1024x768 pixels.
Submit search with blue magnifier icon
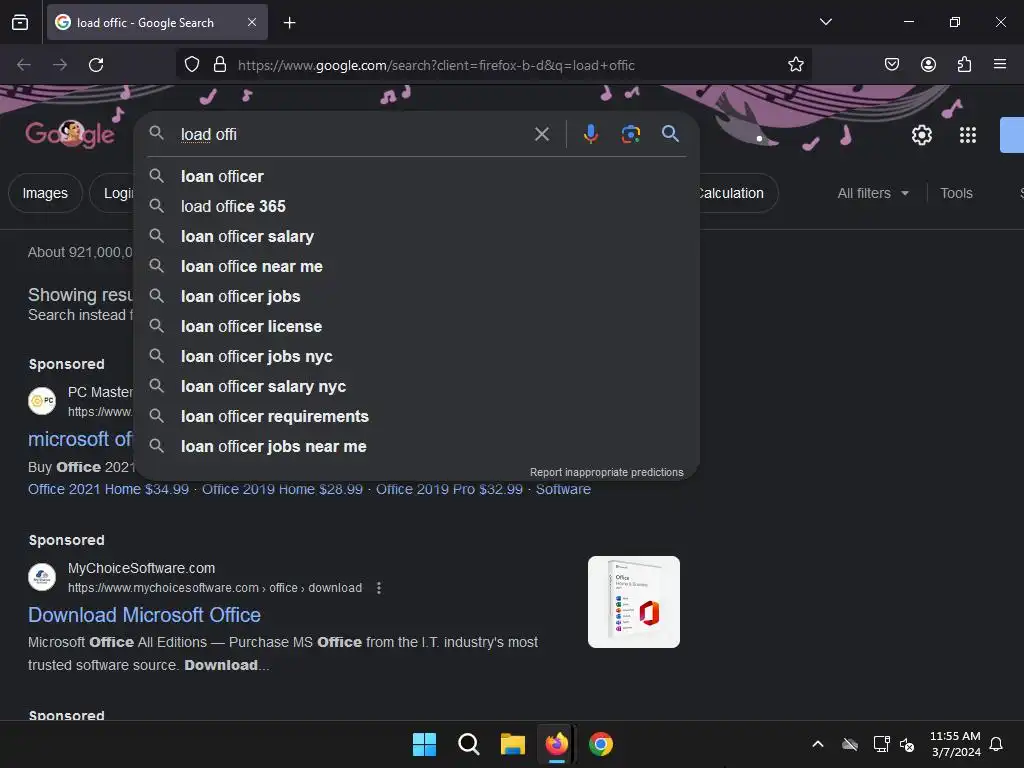tap(670, 134)
